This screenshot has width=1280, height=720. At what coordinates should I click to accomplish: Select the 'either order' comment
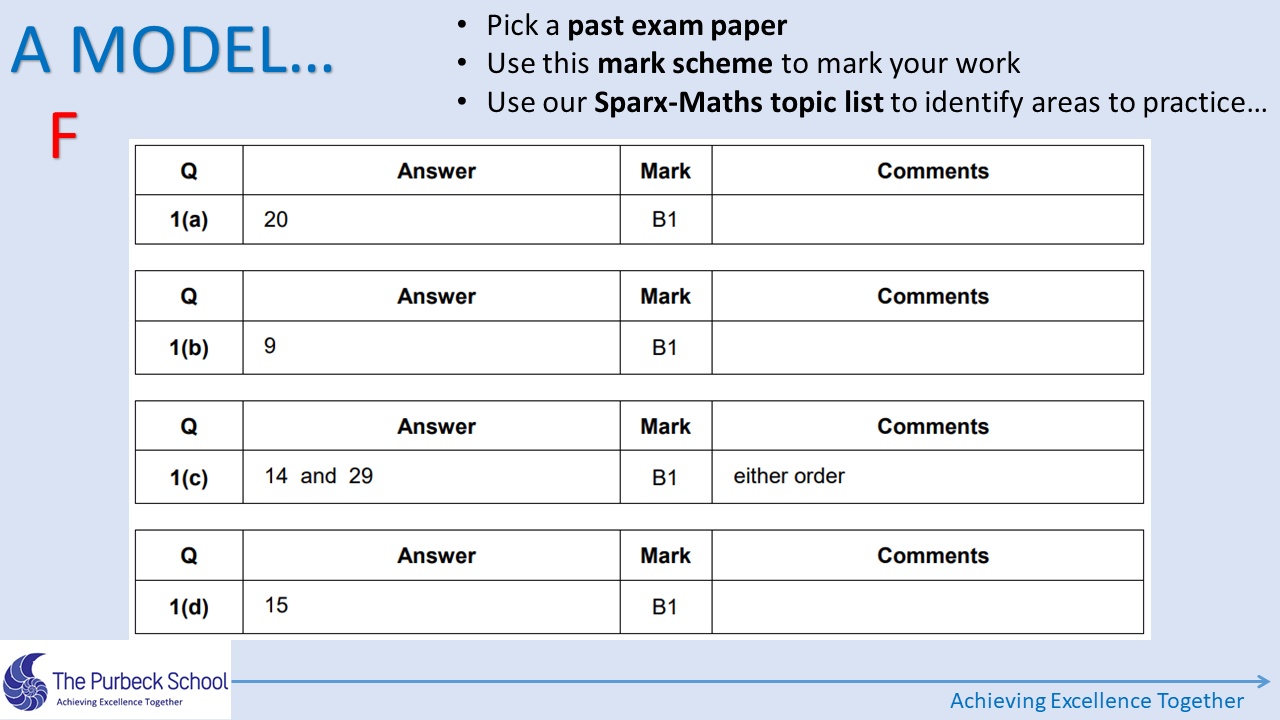tap(789, 476)
